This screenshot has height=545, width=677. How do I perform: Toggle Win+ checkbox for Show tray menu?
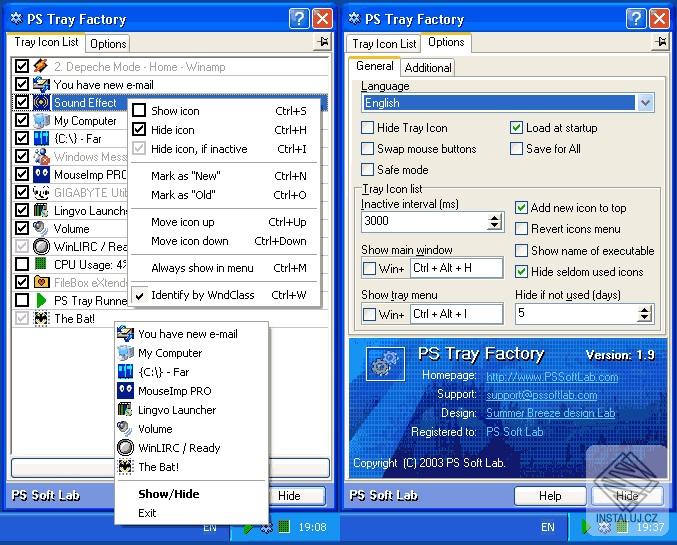370,314
